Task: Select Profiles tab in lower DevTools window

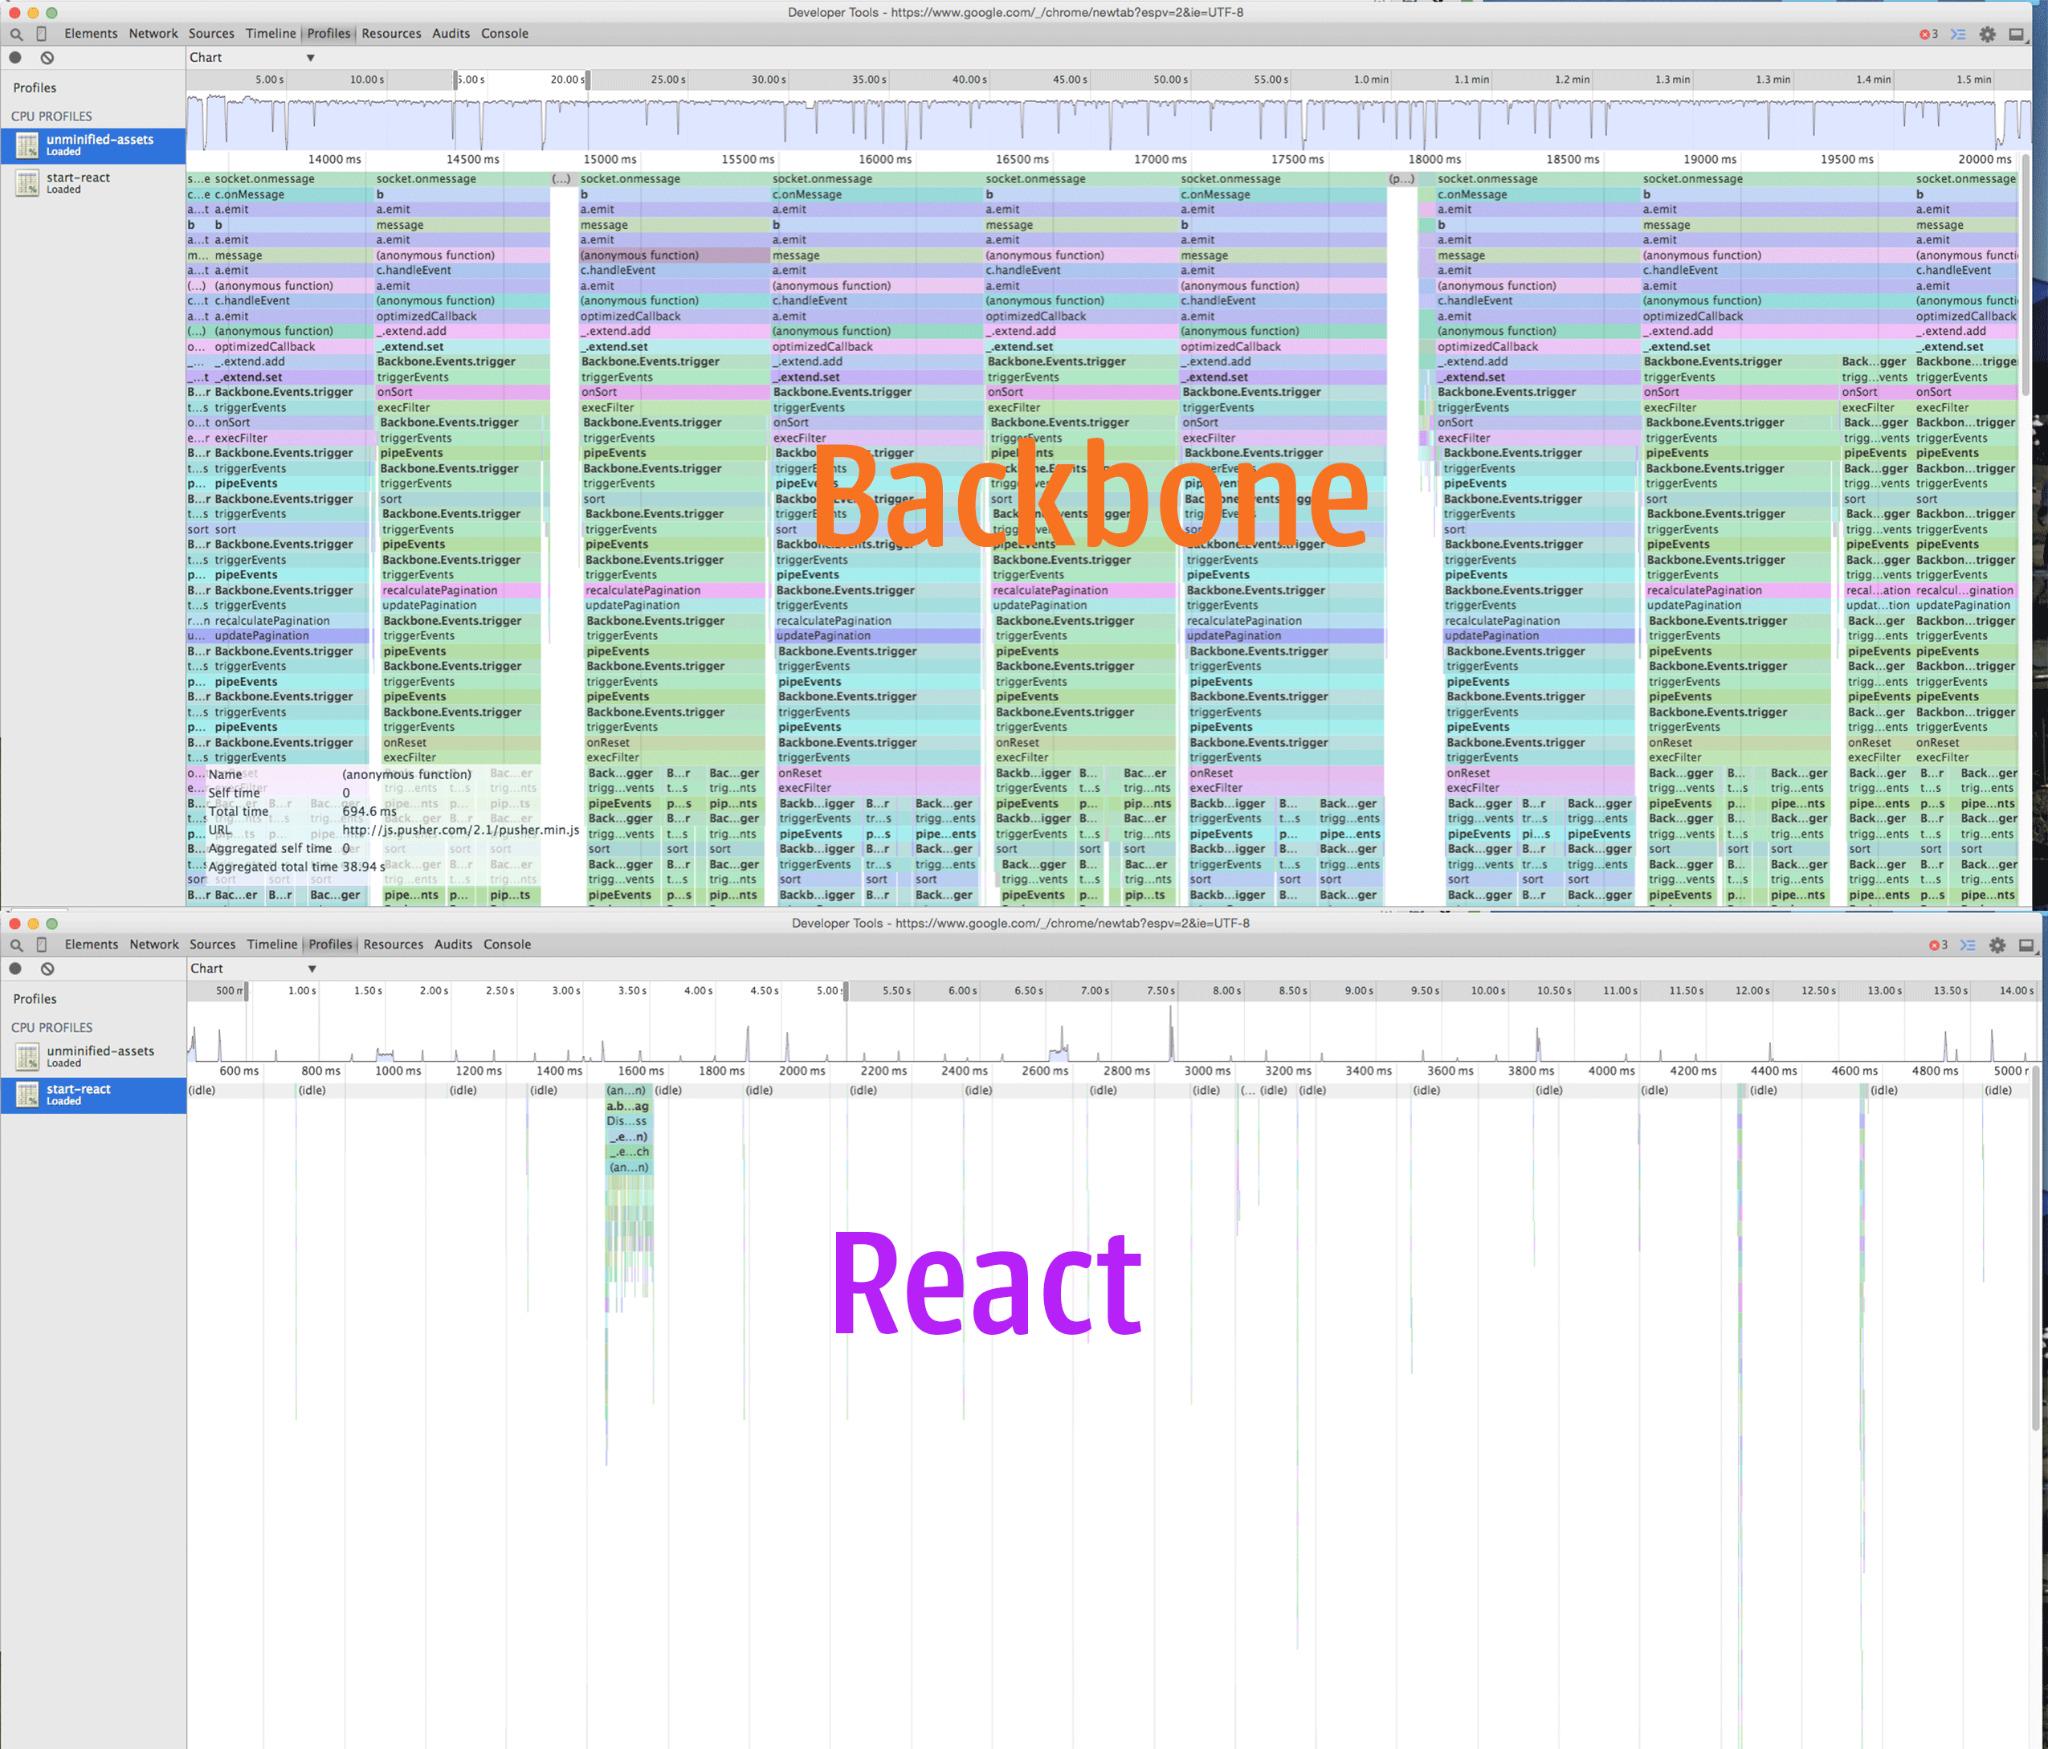Action: click(x=330, y=945)
